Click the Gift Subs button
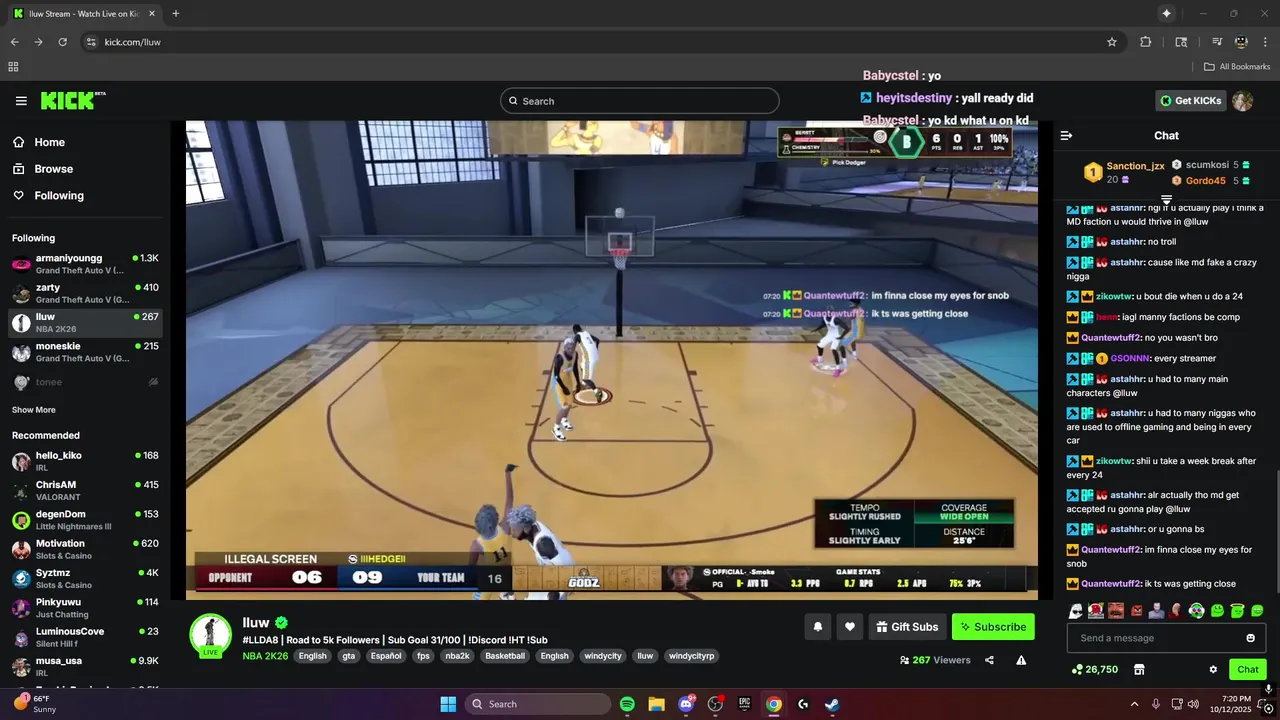Image resolution: width=1280 pixels, height=720 pixels. click(907, 627)
